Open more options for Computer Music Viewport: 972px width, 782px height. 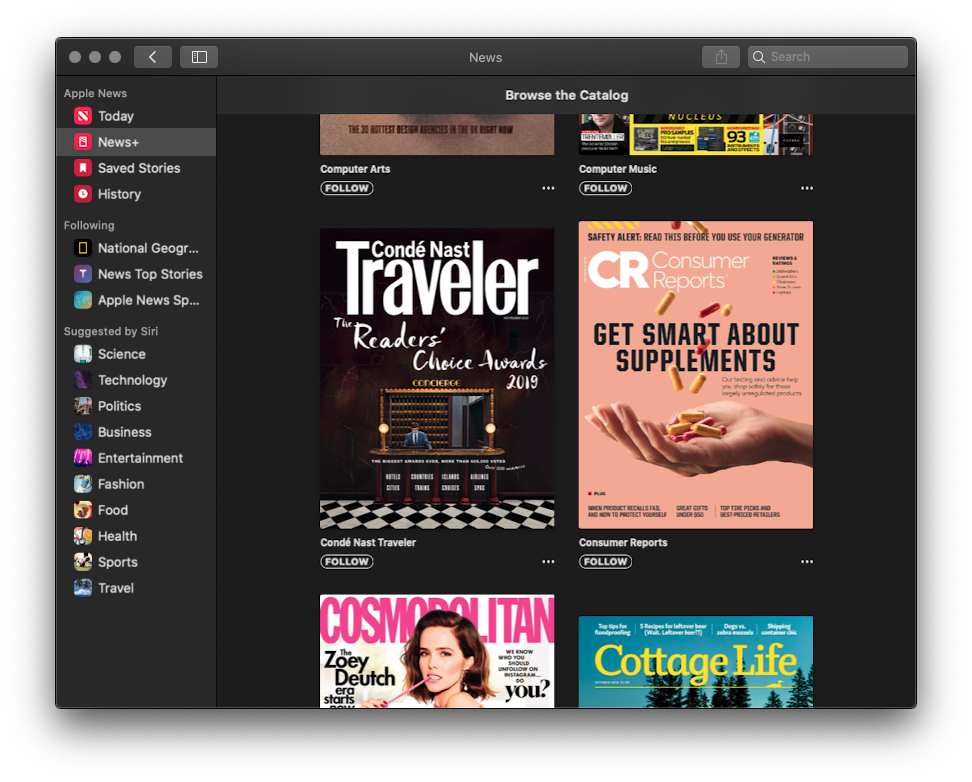(x=806, y=189)
